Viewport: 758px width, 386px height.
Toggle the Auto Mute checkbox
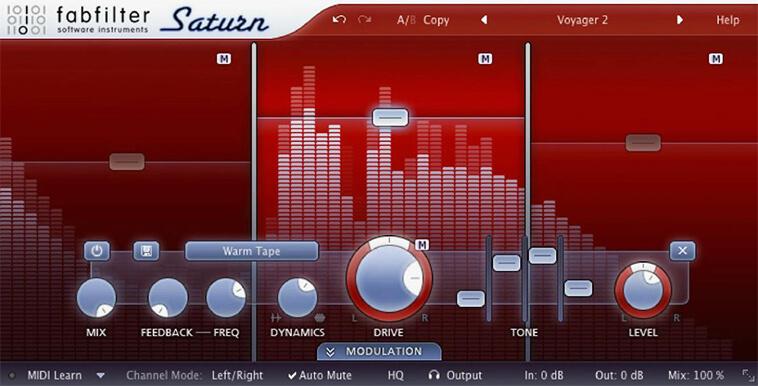tap(320, 375)
